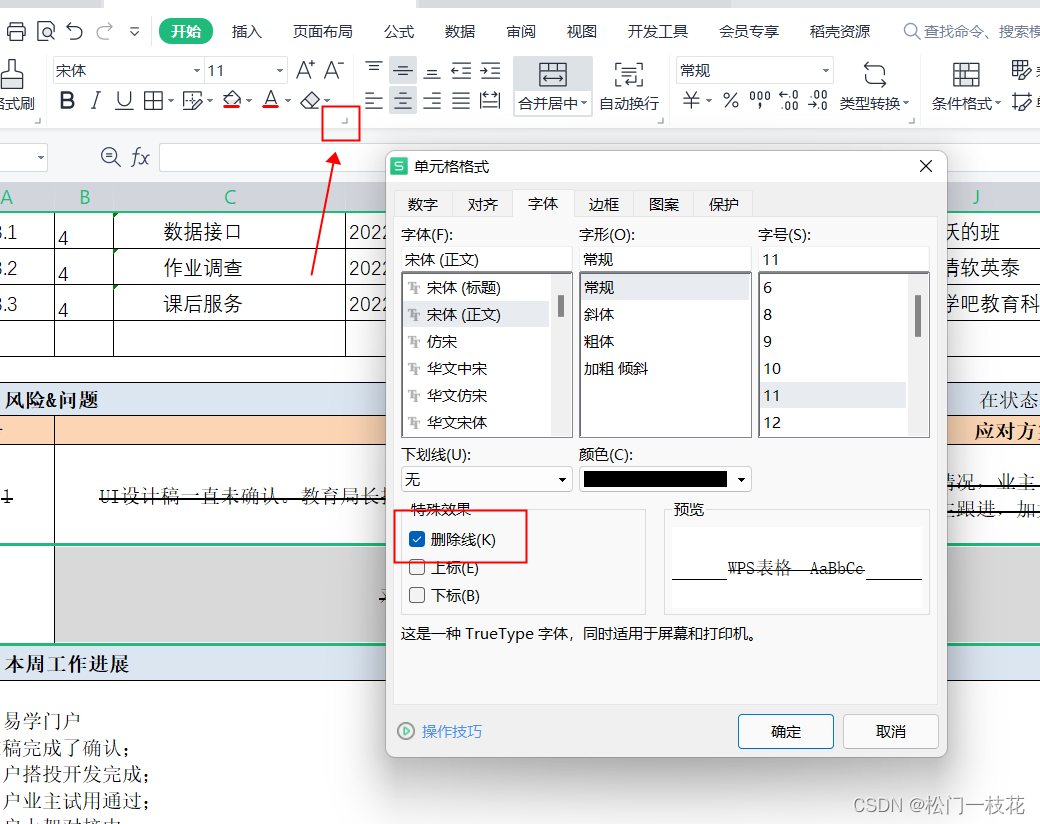
Task: Switch to Number (数字) tab
Action: point(423,204)
